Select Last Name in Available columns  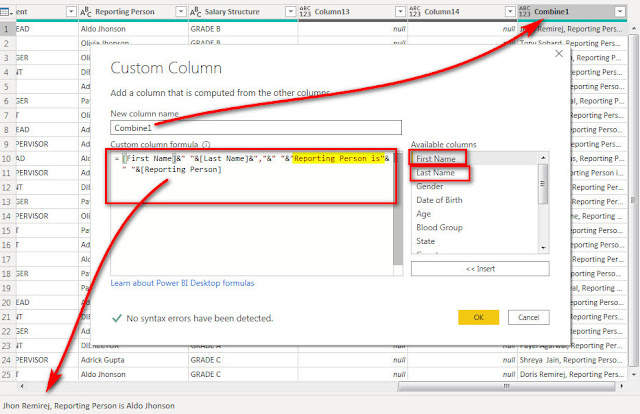435,173
